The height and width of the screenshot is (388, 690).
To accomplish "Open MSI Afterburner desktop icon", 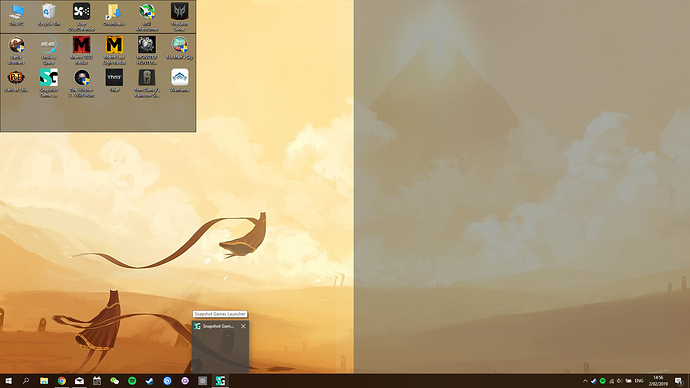I will click(x=147, y=18).
